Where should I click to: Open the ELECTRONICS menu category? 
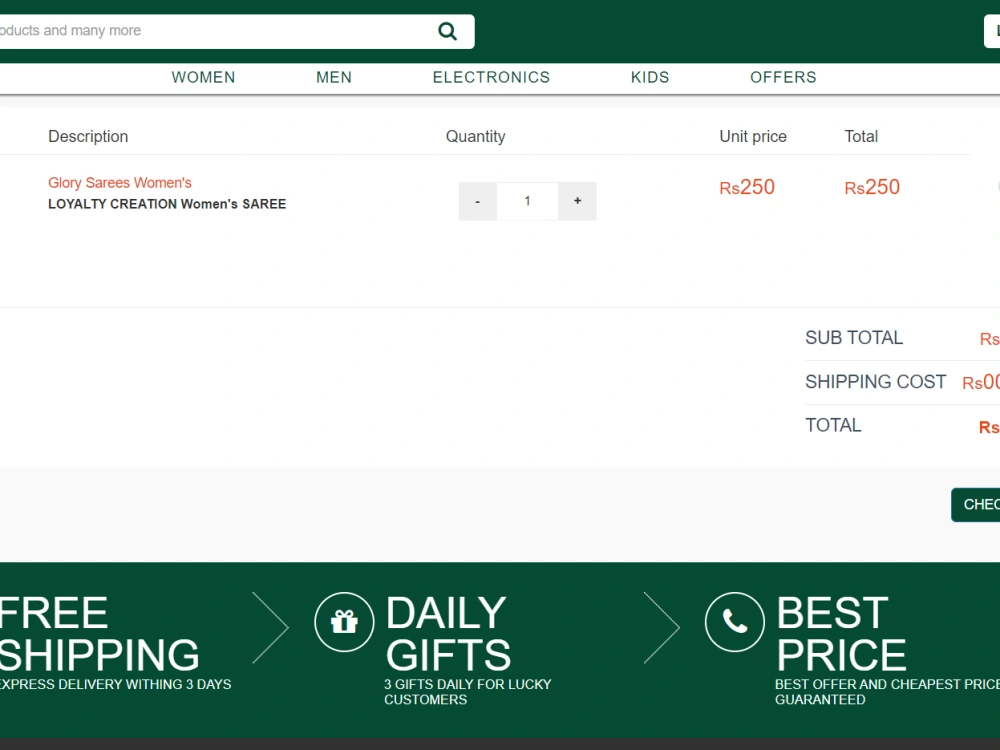[x=491, y=77]
